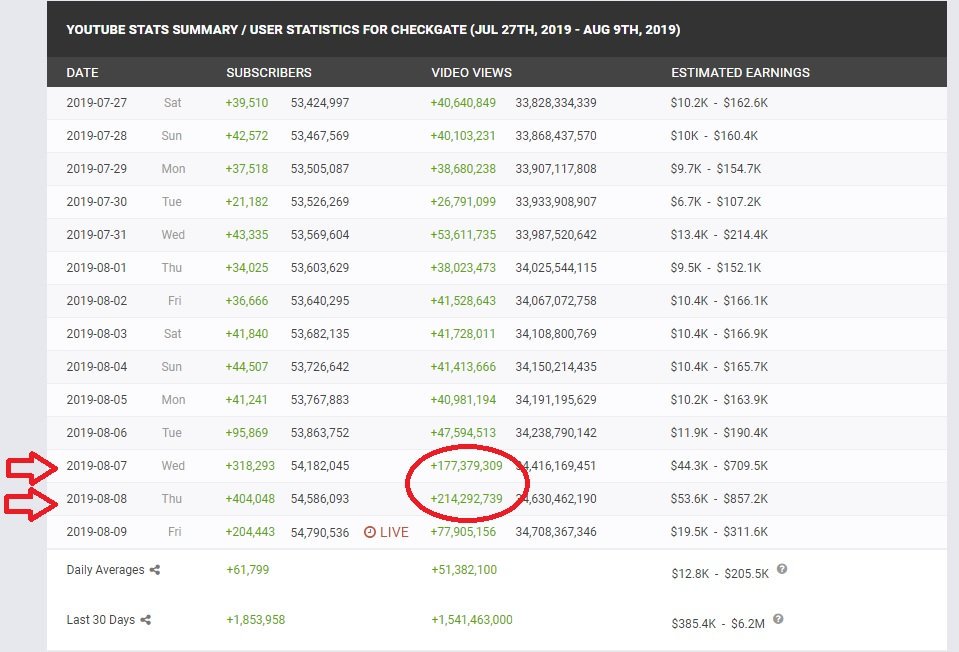959x652 pixels.
Task: Select date 2019-08-02
Action: pos(97,301)
